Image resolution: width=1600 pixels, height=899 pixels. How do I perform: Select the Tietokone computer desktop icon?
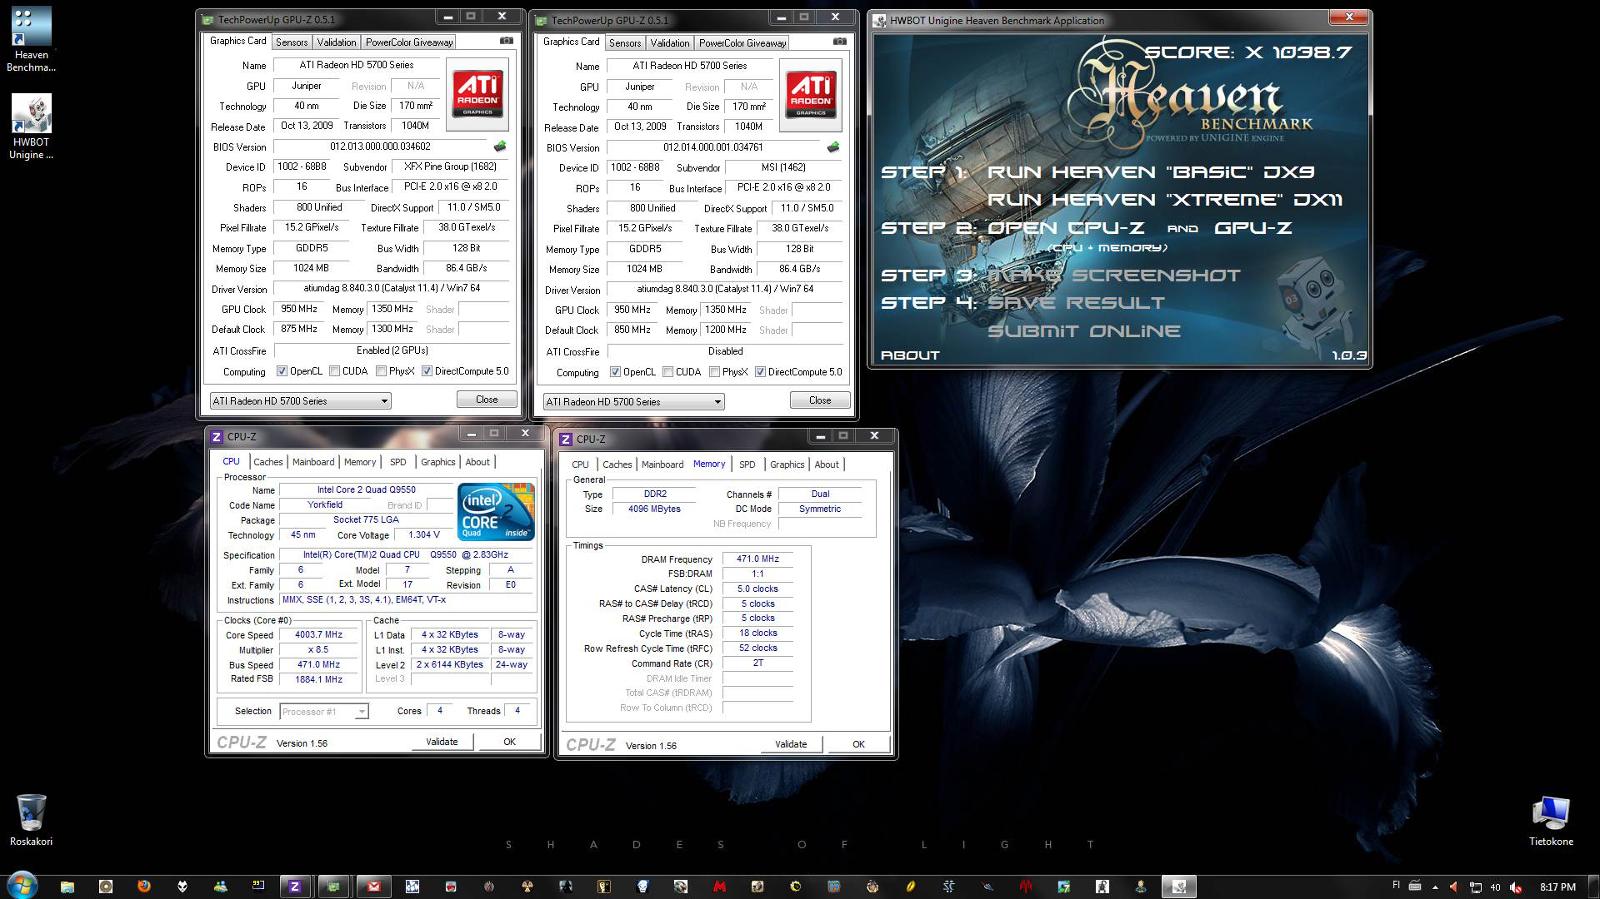(1551, 820)
